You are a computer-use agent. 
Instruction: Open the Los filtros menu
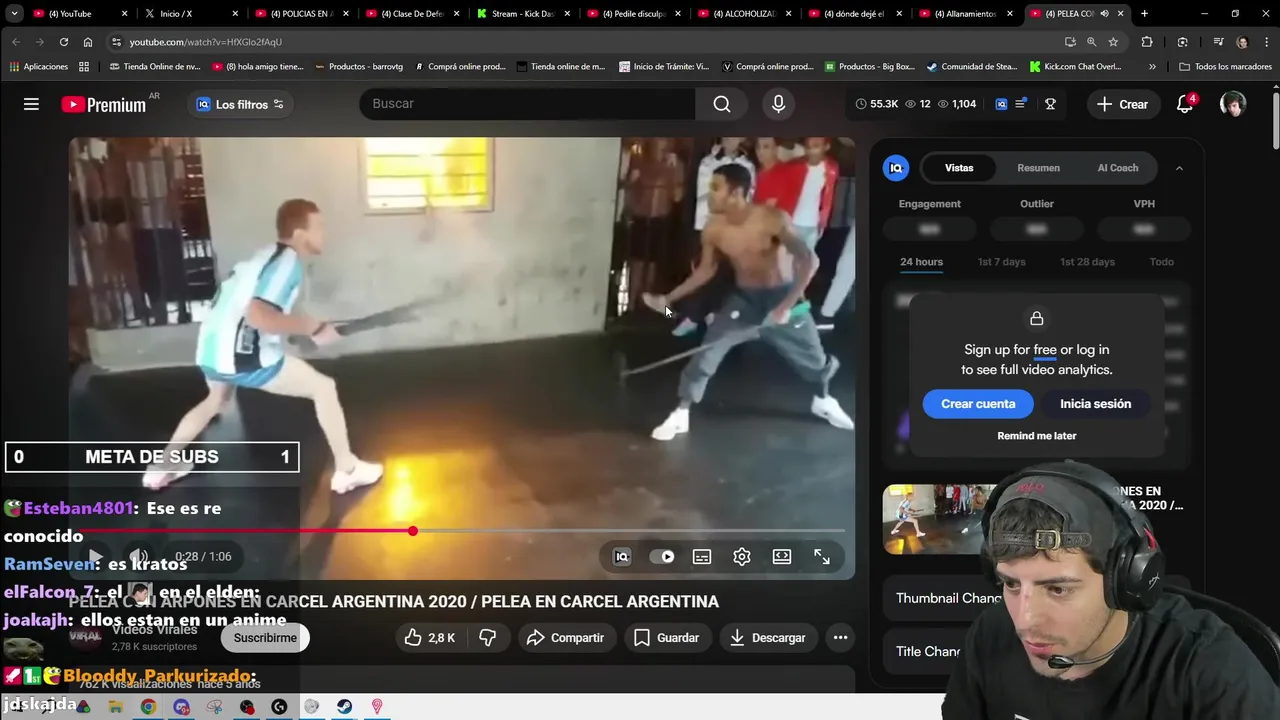[x=240, y=104]
